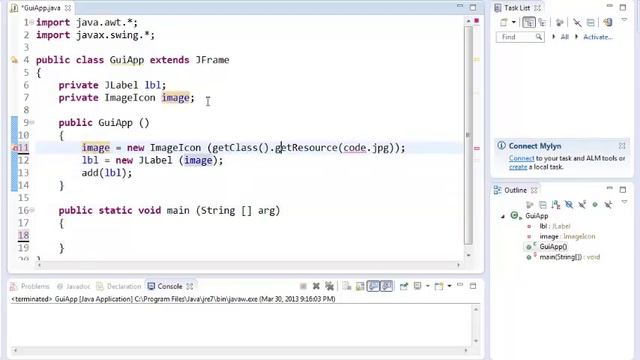Collapse all in Outline toolbar
Image resolution: width=640 pixels, height=360 pixels.
(542, 204)
